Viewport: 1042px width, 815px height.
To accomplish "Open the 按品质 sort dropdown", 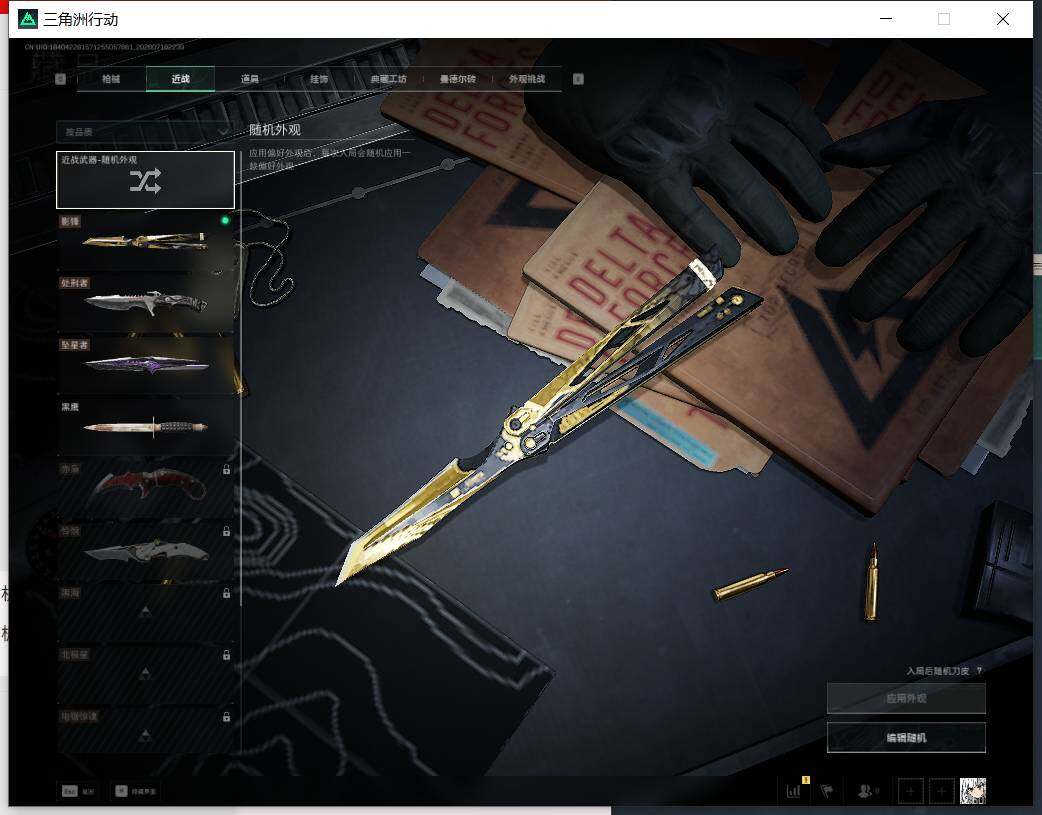I will click(x=145, y=132).
